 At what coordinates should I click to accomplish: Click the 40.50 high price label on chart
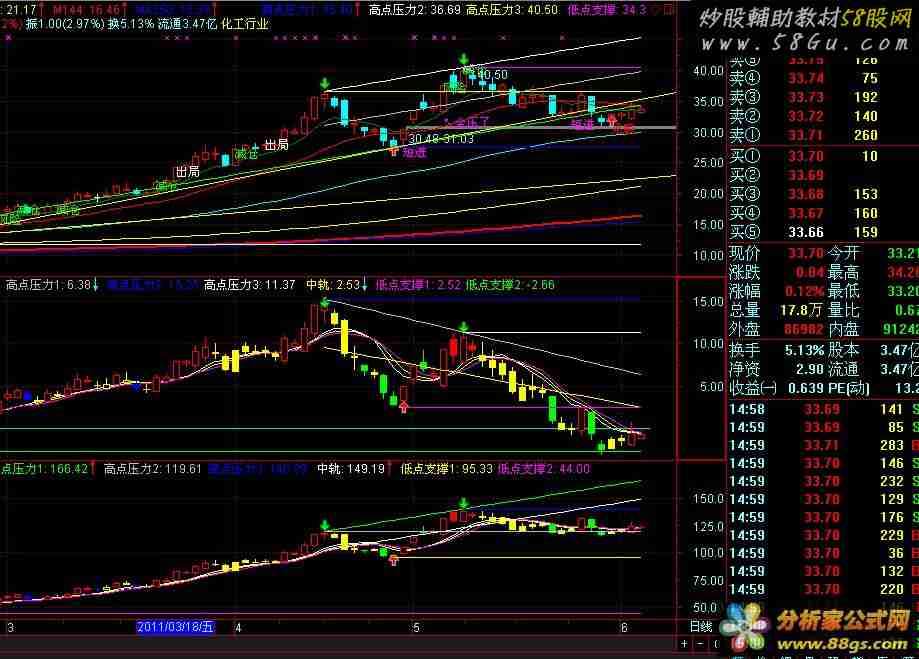point(492,75)
